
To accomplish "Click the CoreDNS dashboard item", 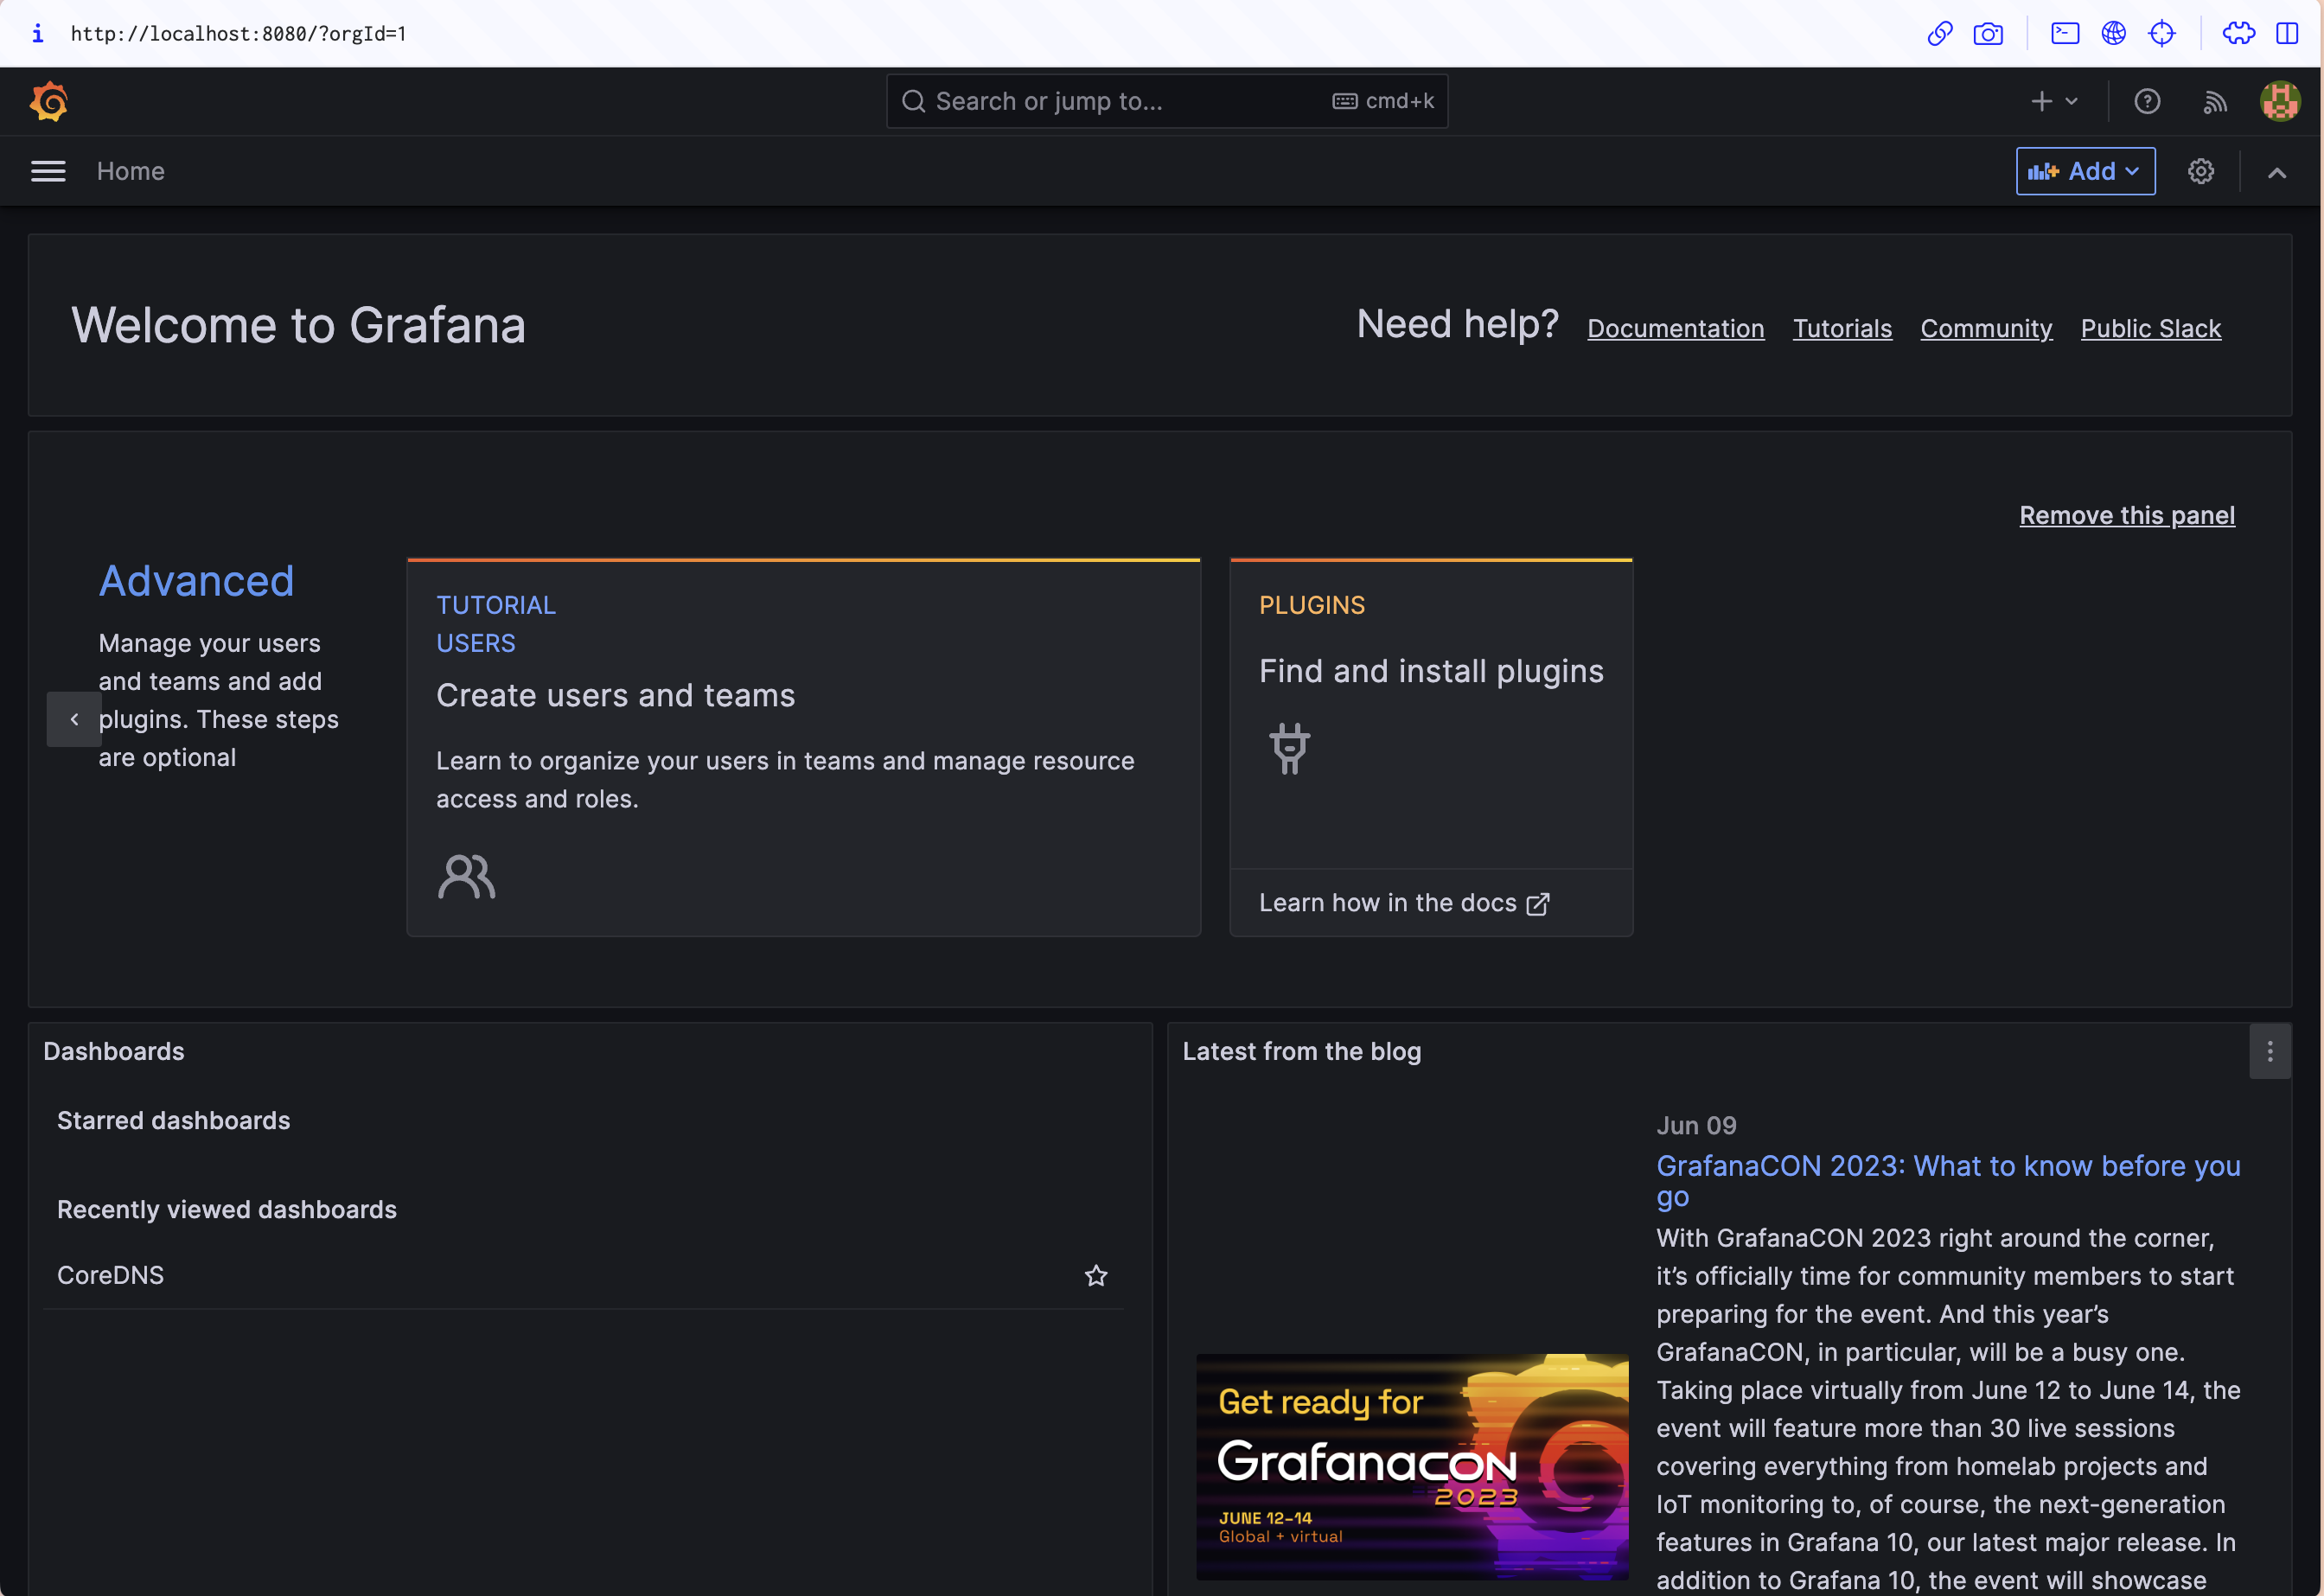I will (110, 1273).
